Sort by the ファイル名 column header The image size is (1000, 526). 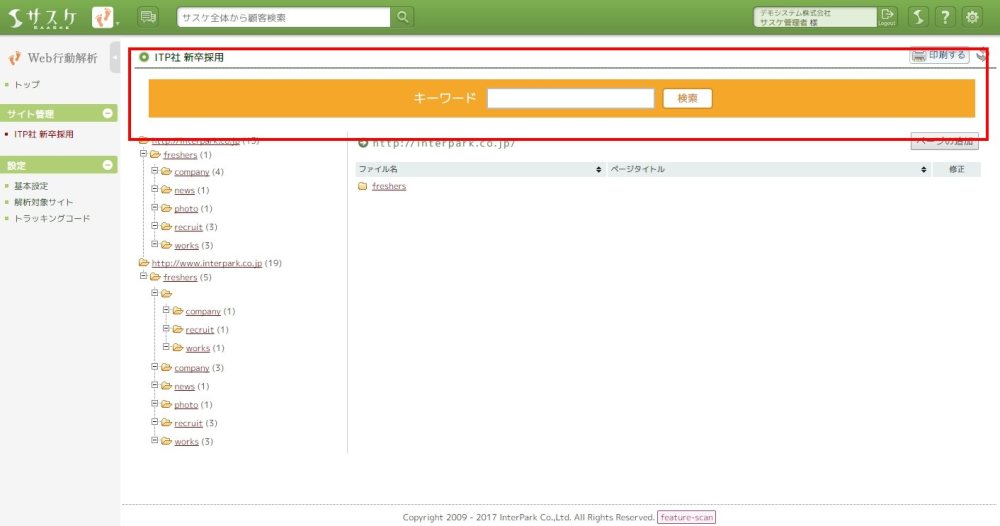point(476,169)
